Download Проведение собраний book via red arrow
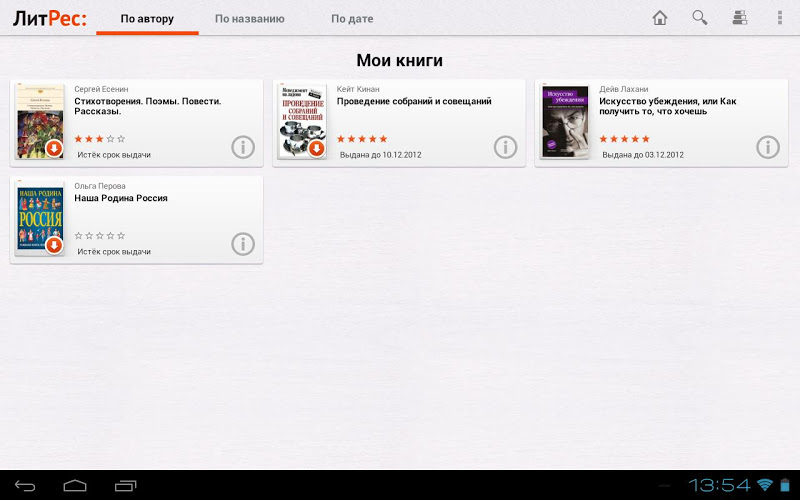 317,148
